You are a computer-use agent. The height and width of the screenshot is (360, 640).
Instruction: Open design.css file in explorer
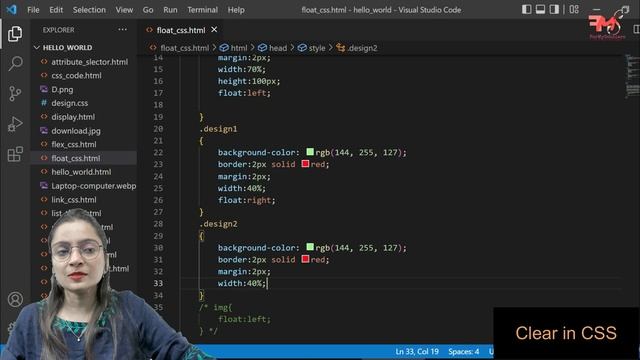coord(69,103)
